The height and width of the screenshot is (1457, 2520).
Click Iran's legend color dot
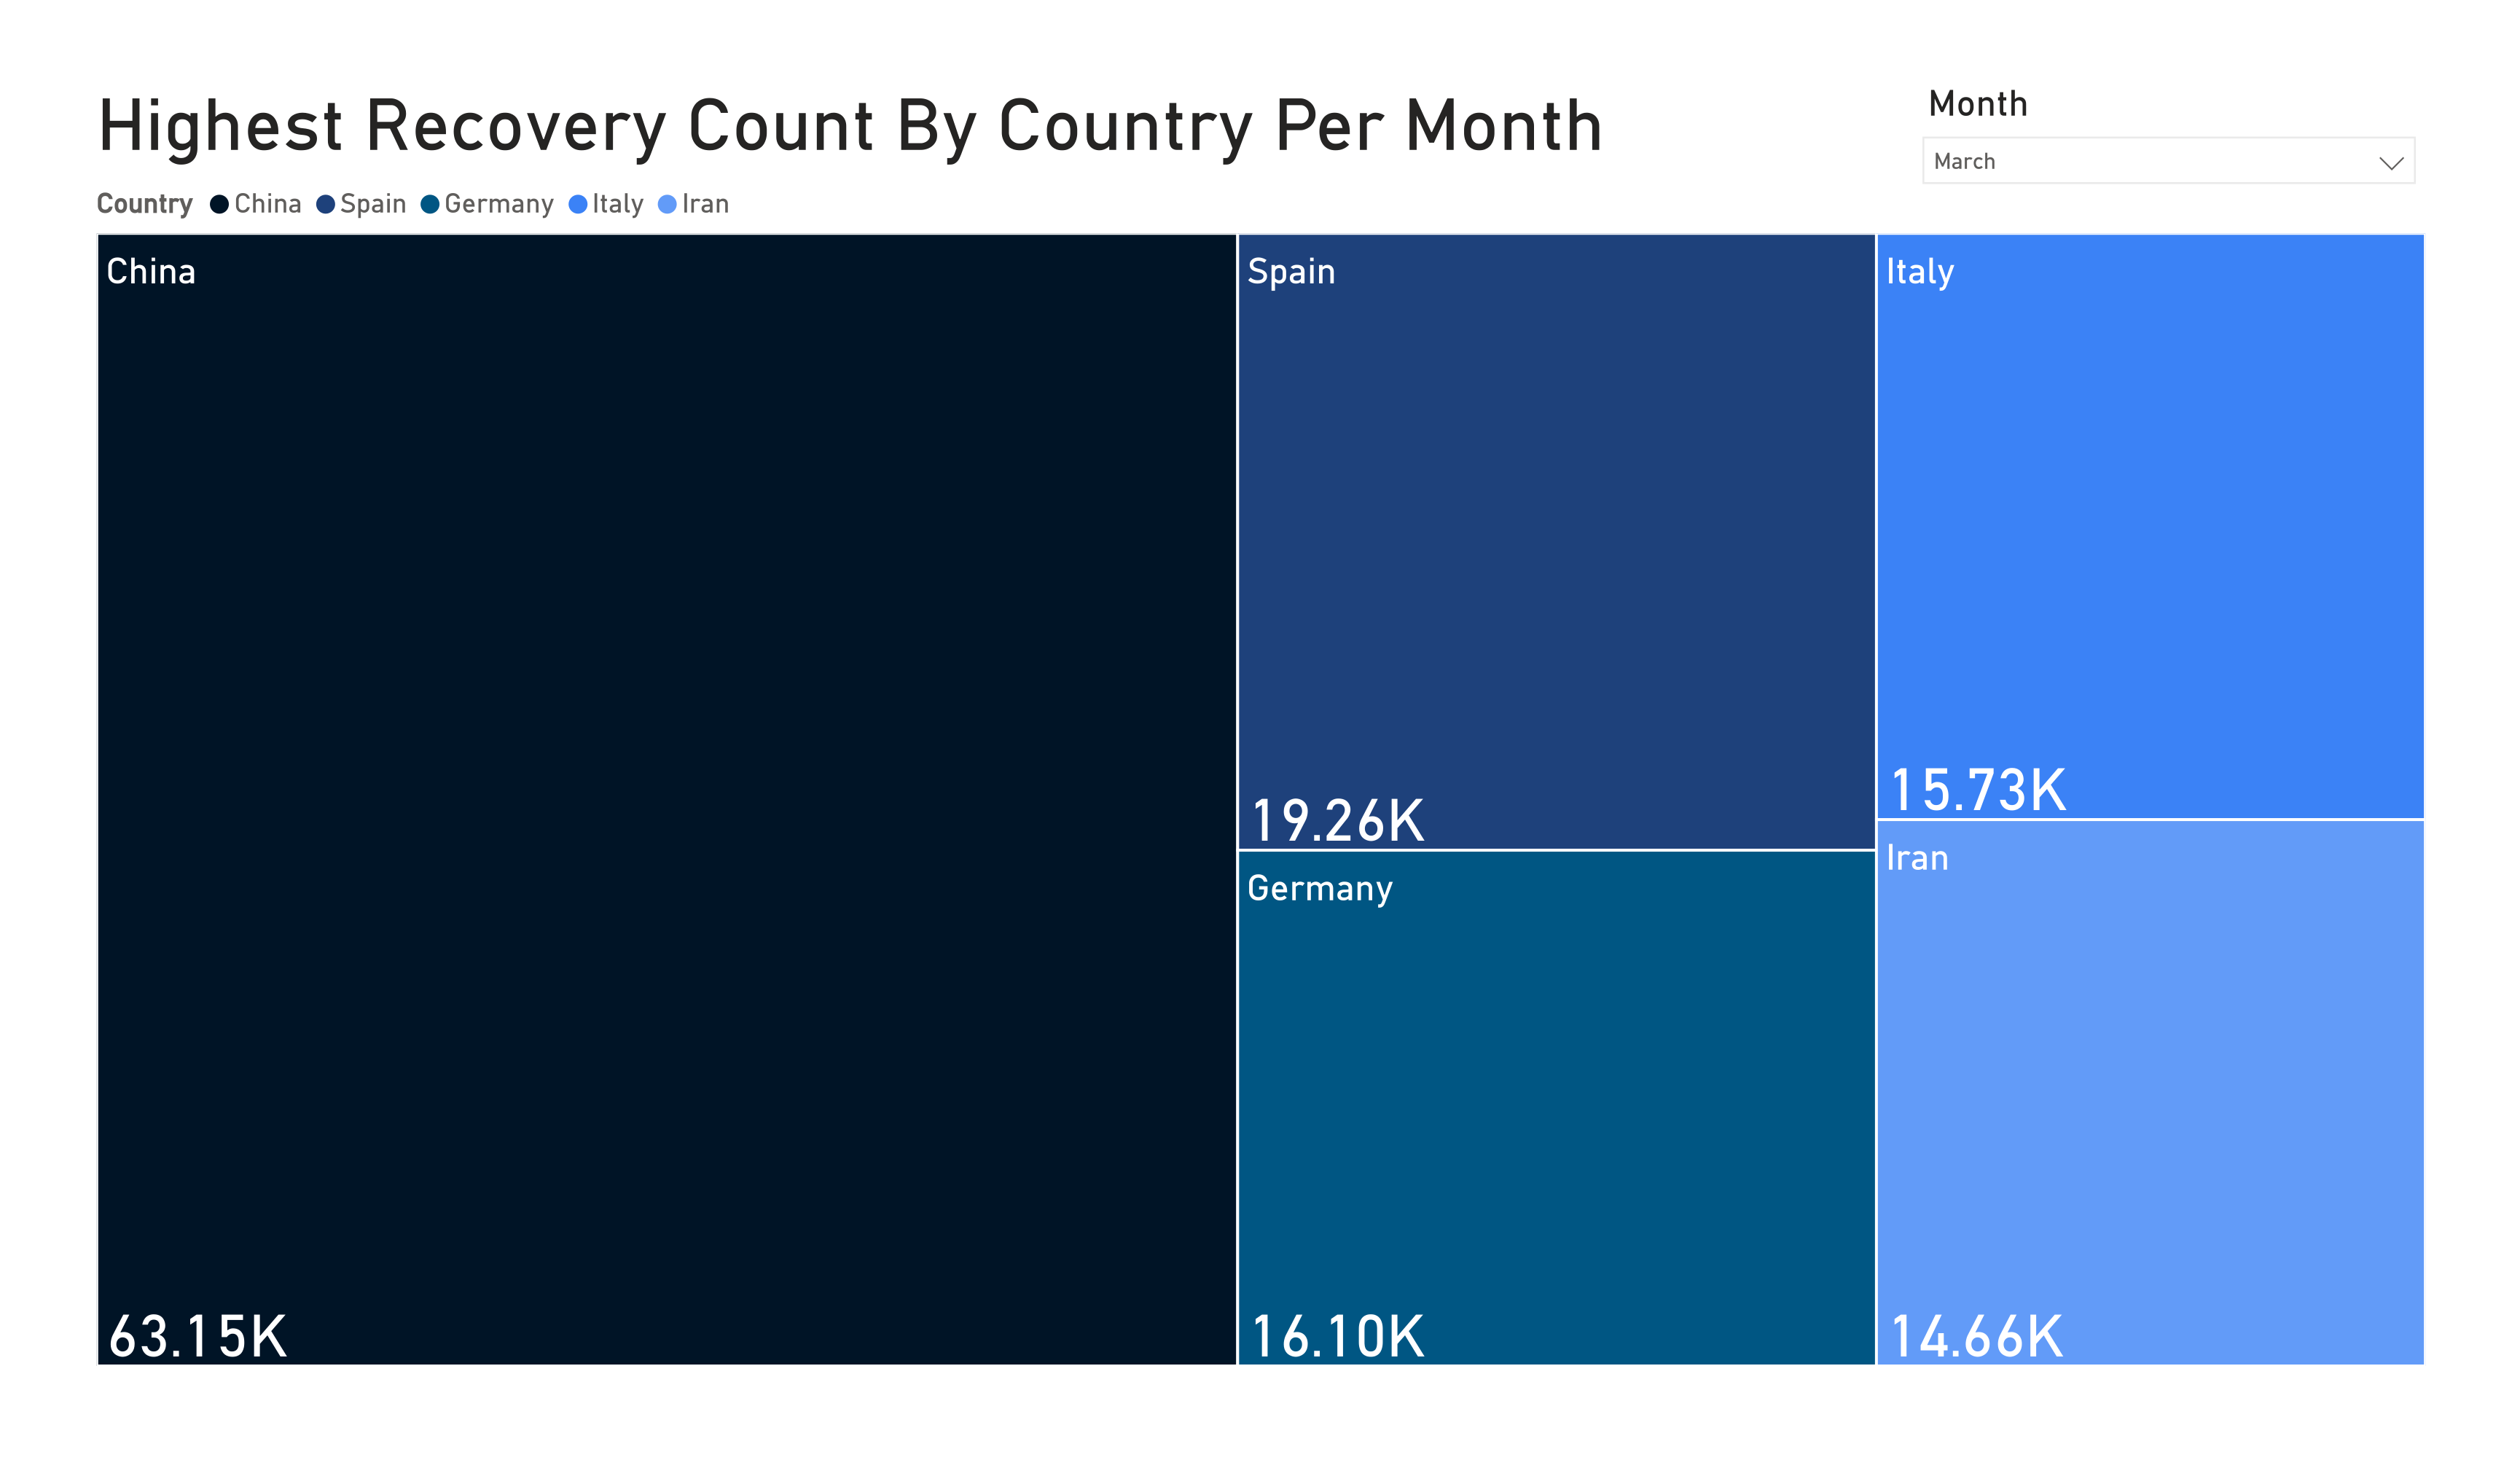[667, 205]
